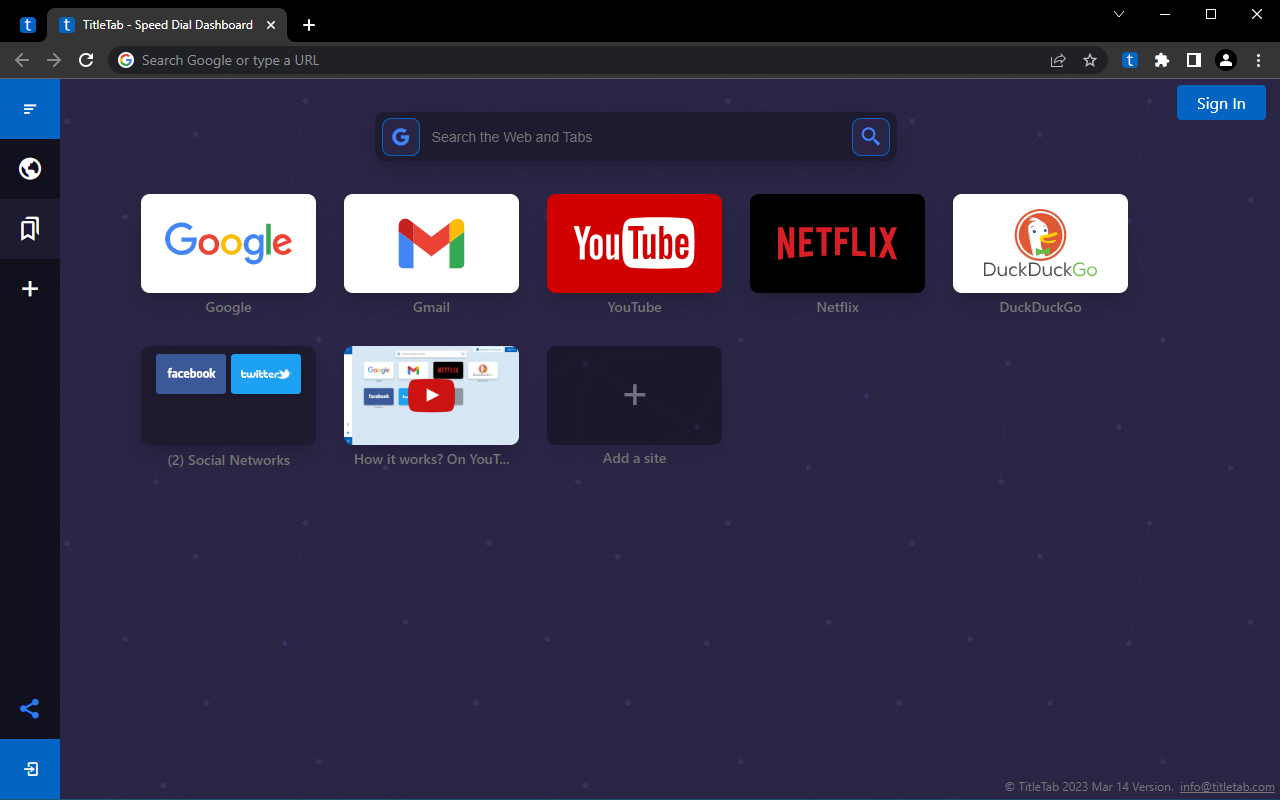The width and height of the screenshot is (1280, 800).
Task: Open the extensions puzzle icon
Action: (1162, 60)
